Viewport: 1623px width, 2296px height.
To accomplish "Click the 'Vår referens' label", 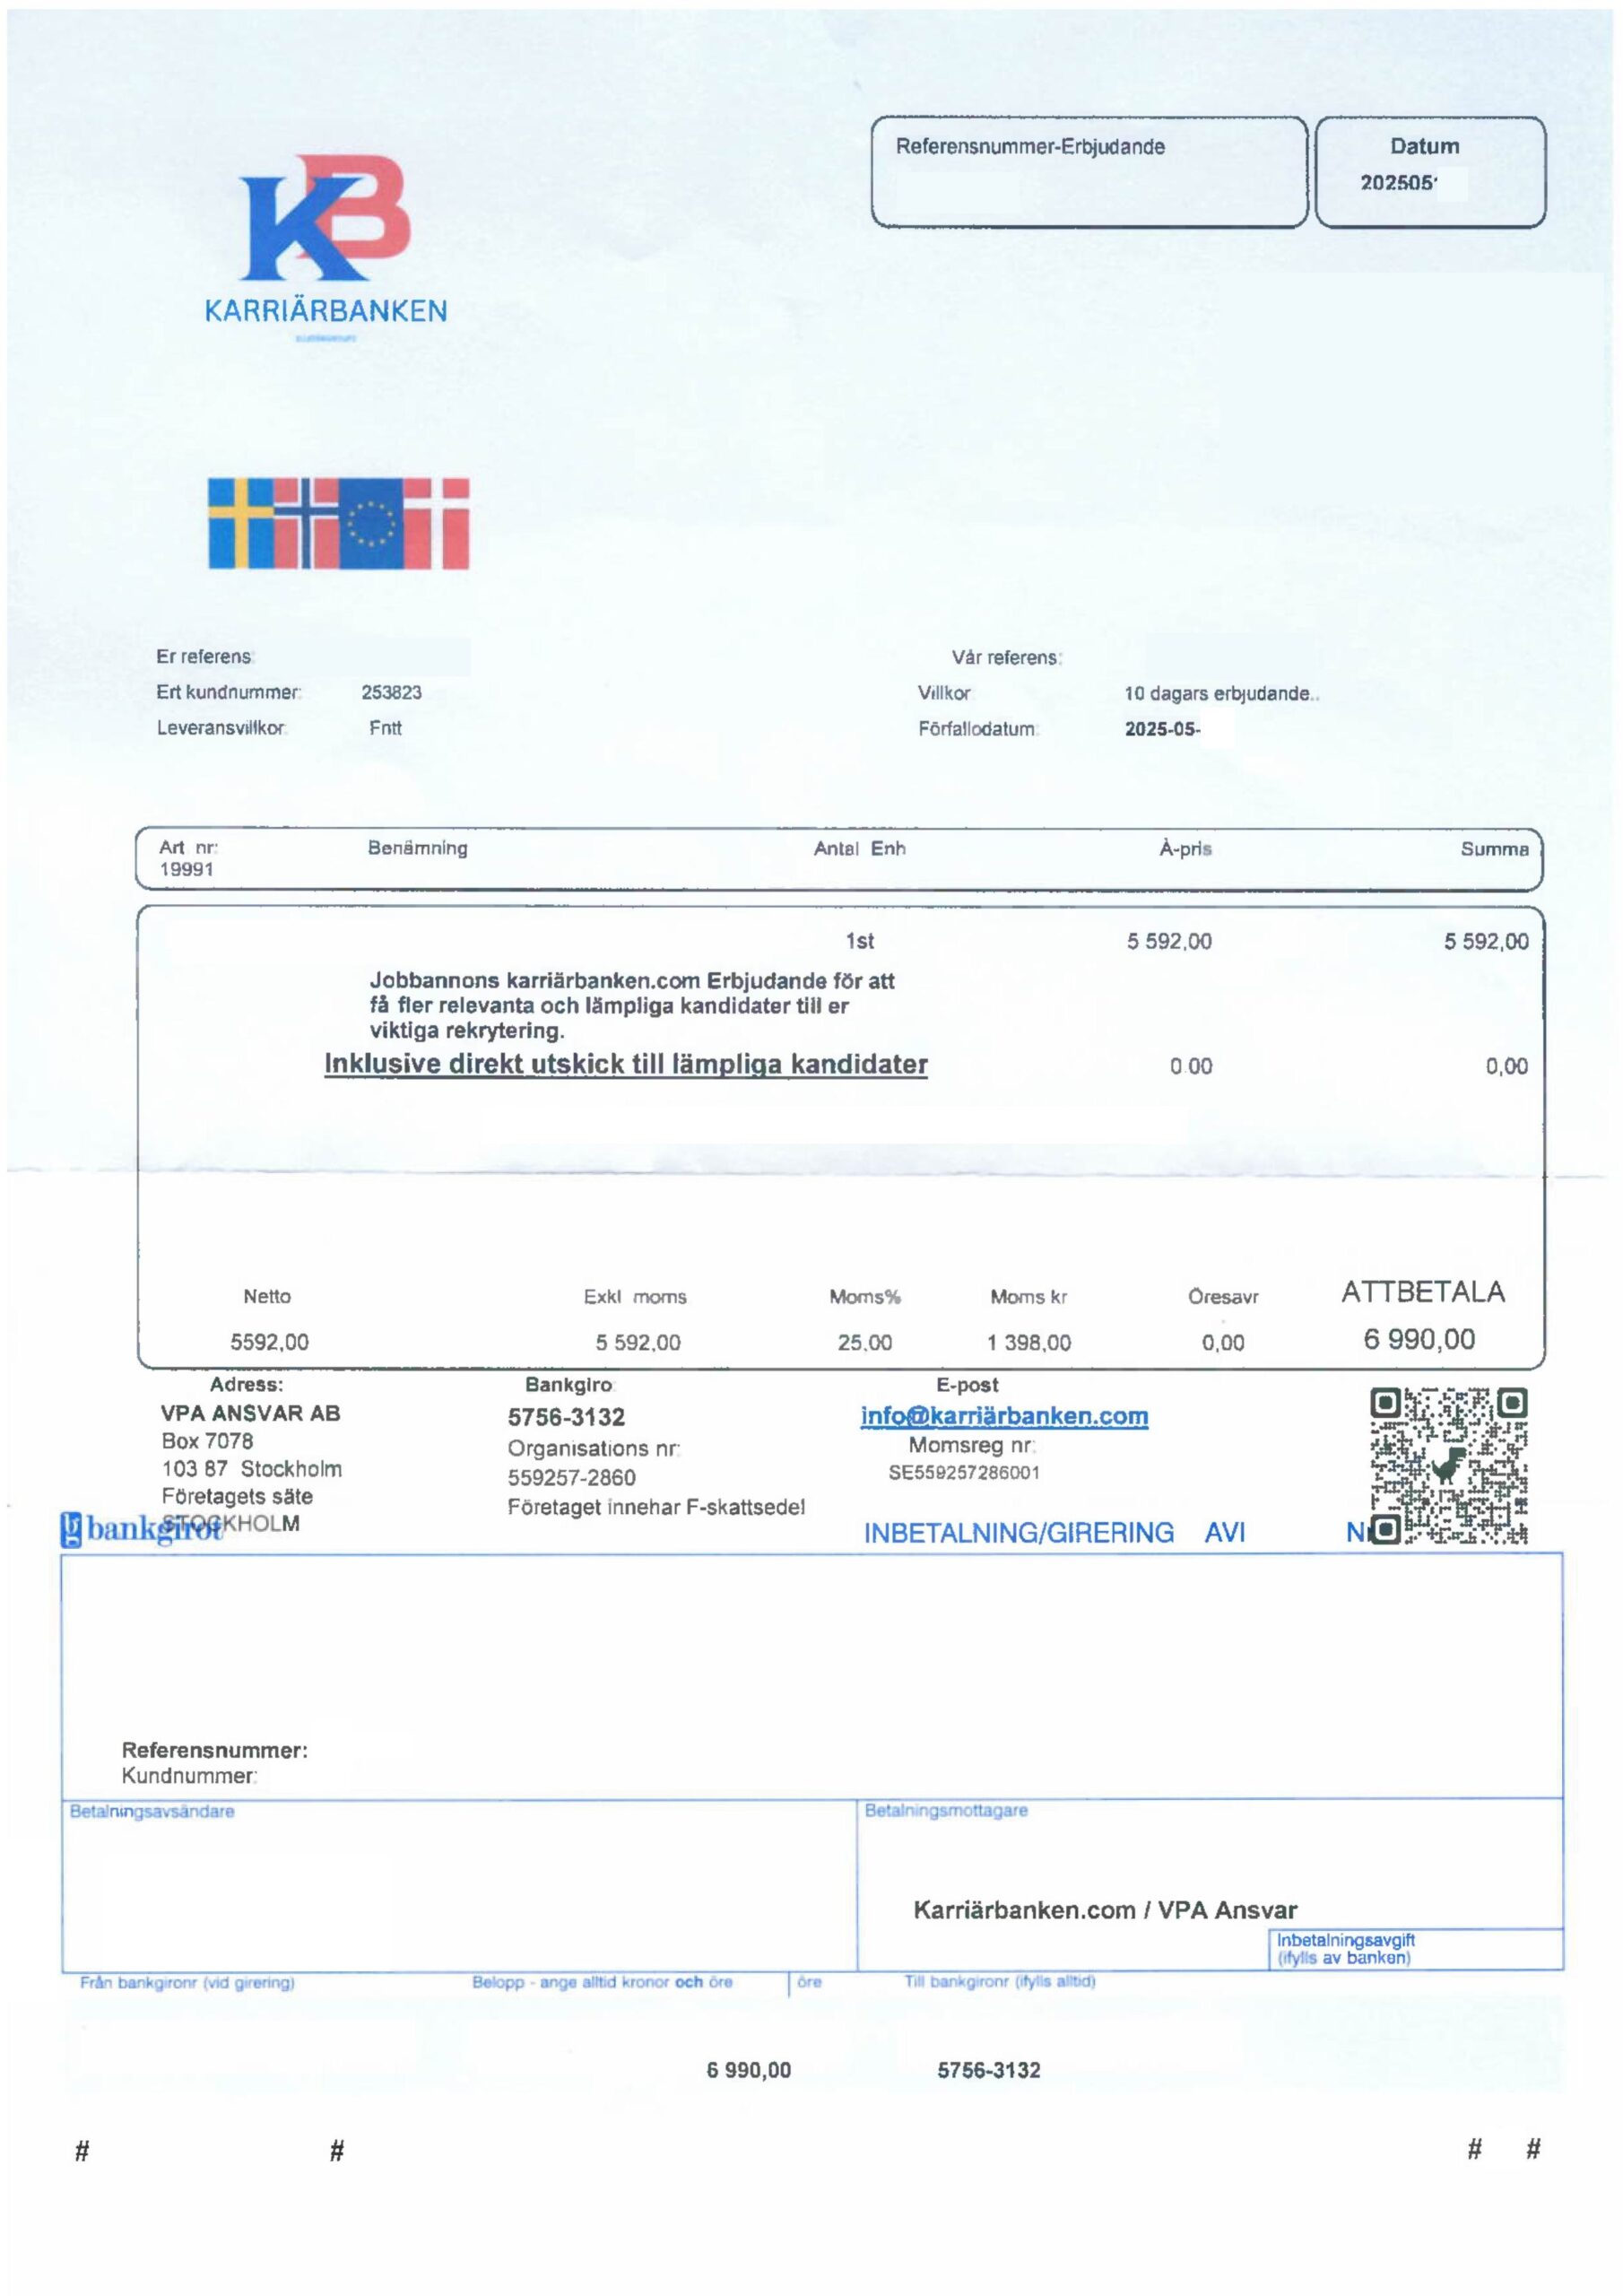I will click(x=1007, y=658).
